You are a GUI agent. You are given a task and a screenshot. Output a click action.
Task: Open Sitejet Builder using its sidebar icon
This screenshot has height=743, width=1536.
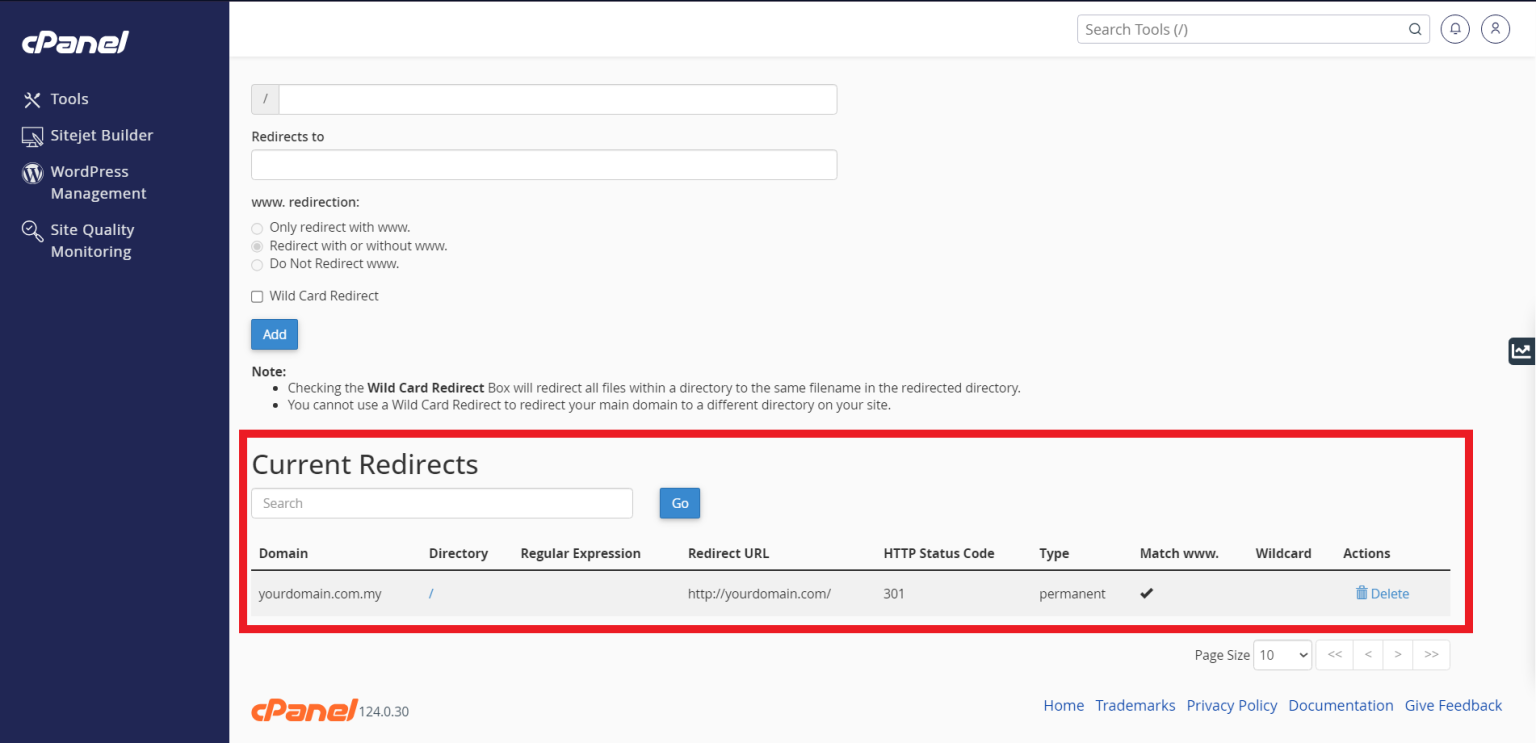[x=31, y=135]
